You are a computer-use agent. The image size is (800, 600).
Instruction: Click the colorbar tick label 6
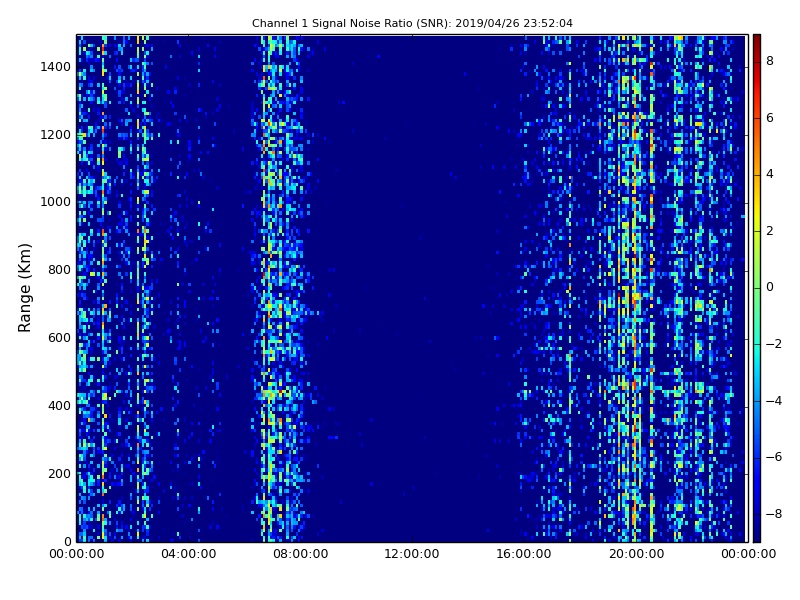770,118
